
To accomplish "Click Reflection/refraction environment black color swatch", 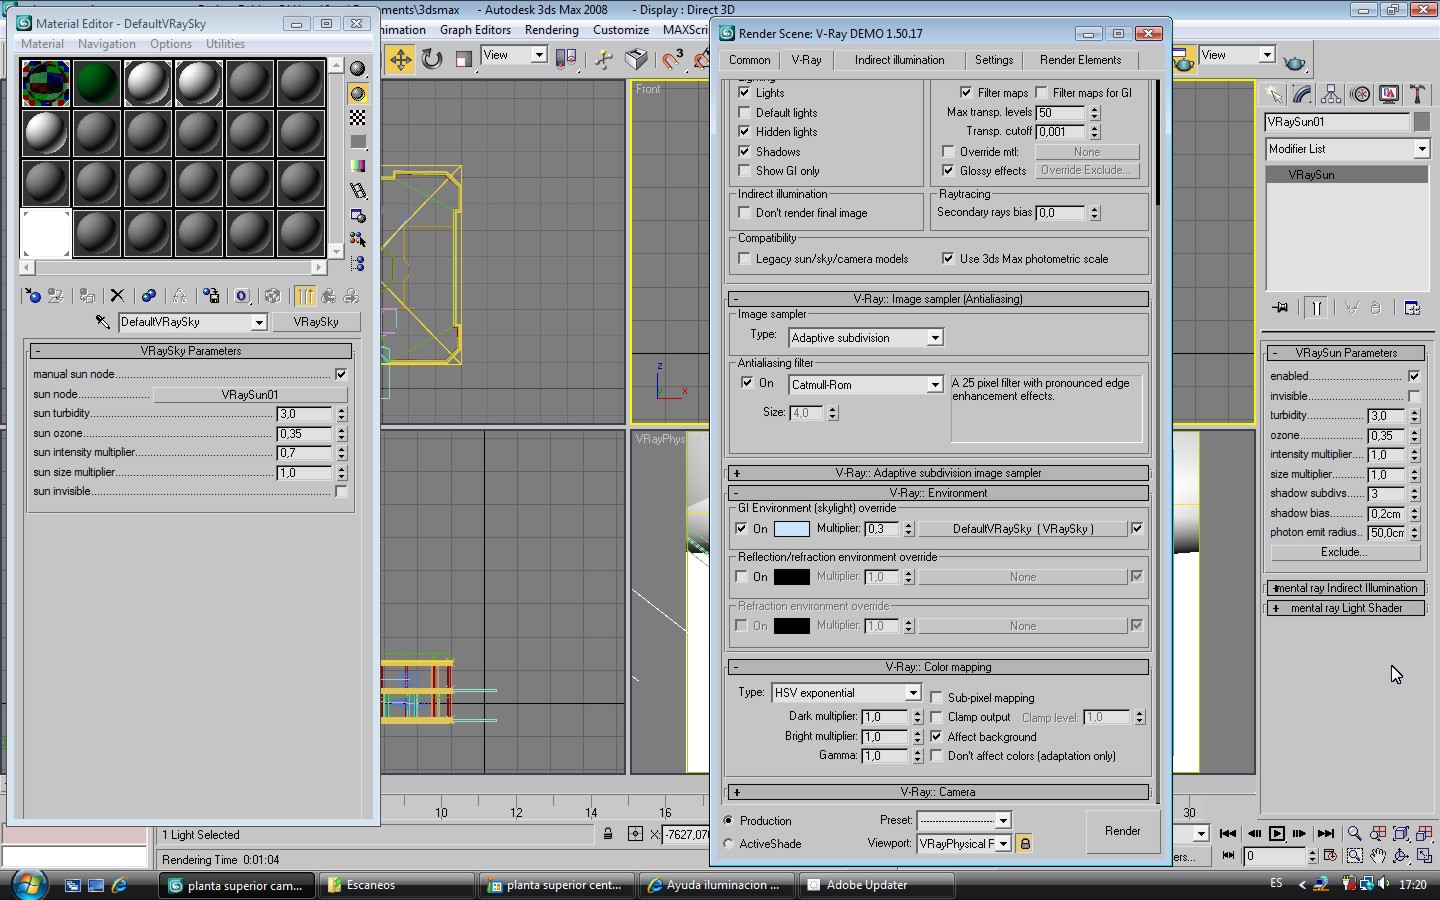I will (792, 577).
